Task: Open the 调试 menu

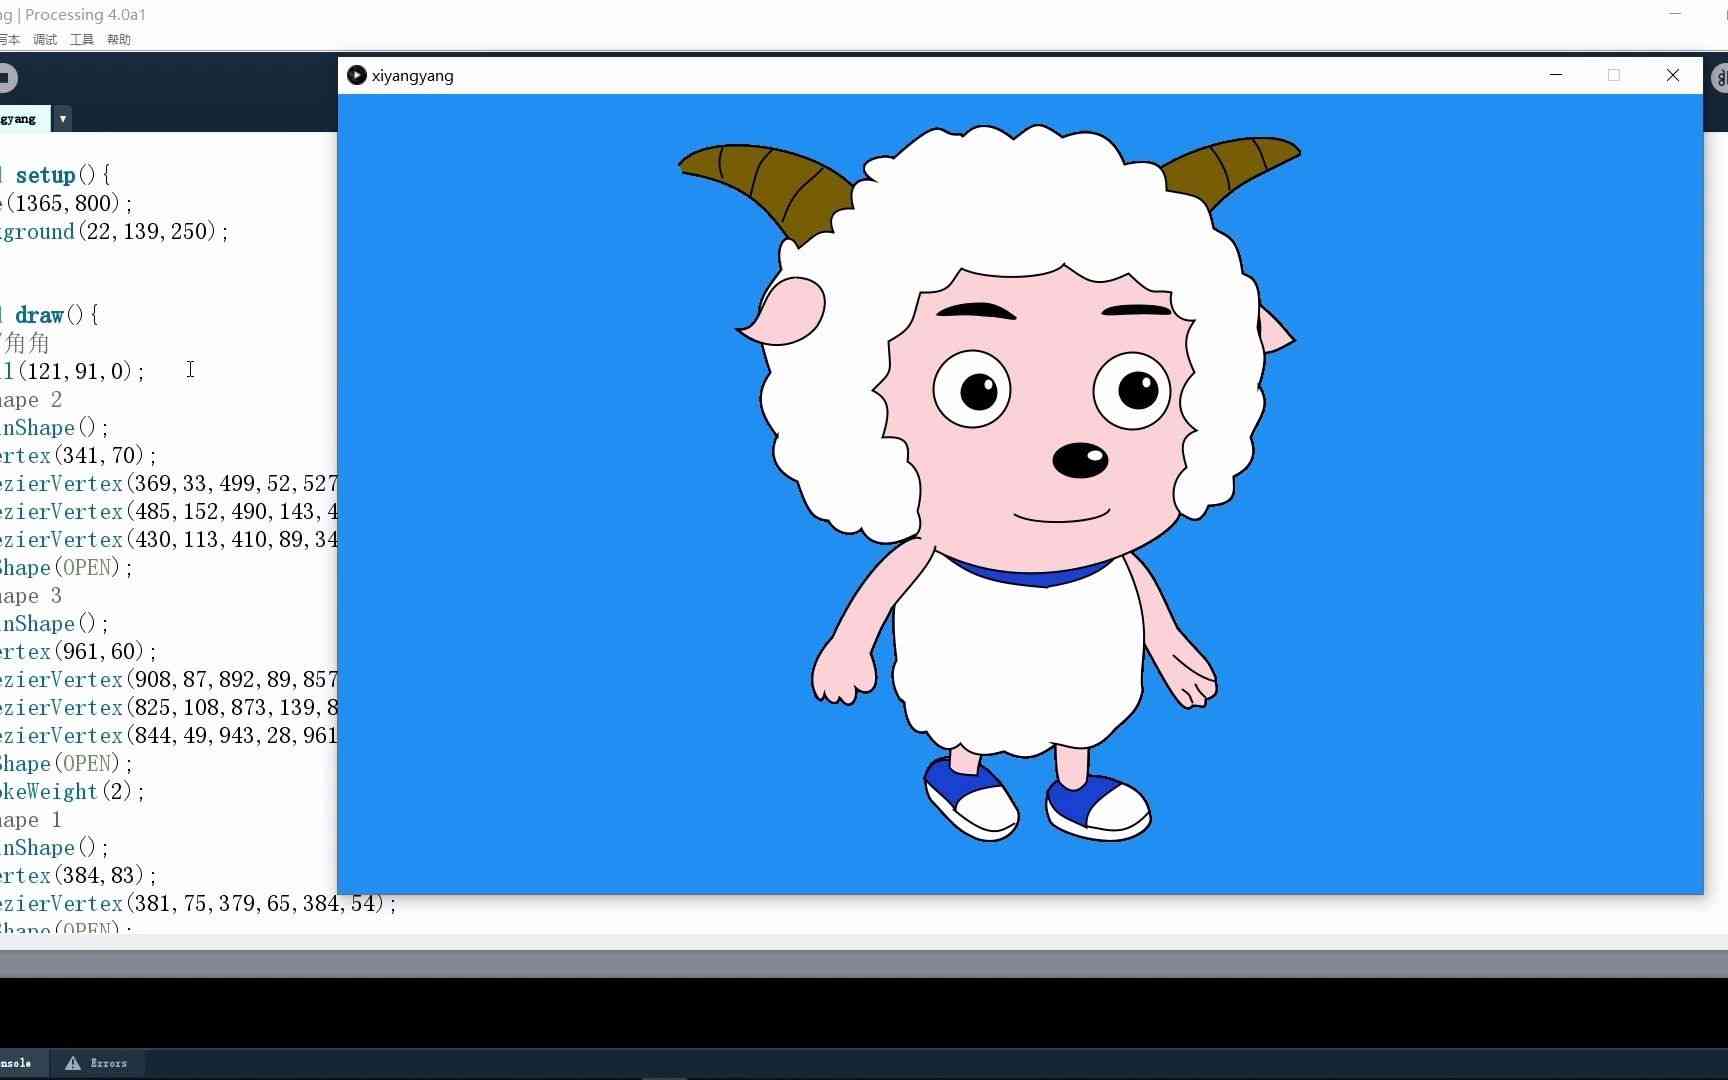Action: (x=45, y=40)
